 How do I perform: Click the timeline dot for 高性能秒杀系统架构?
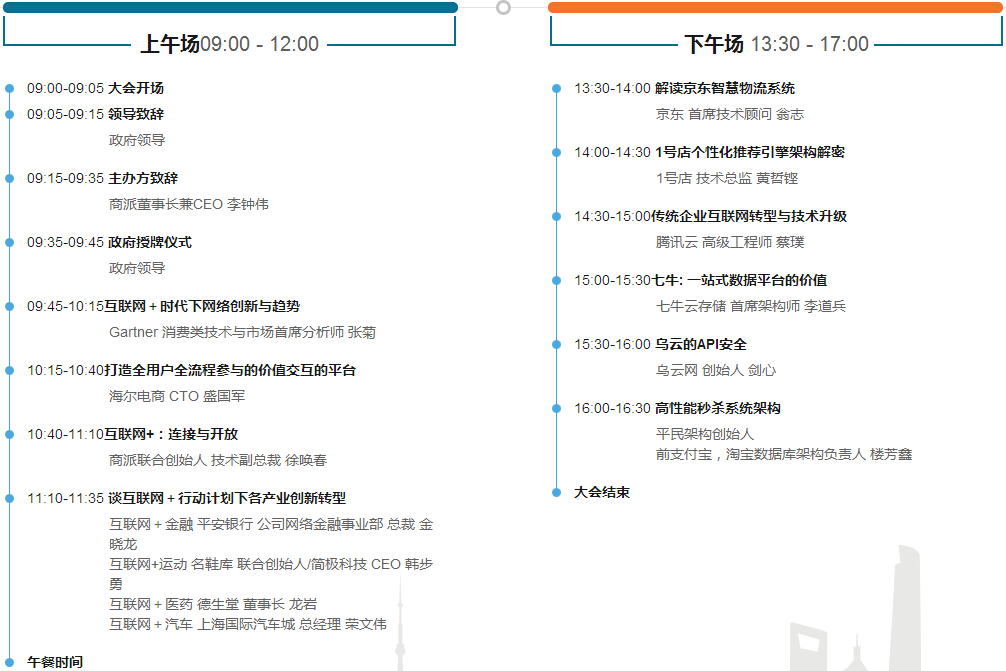point(557,408)
